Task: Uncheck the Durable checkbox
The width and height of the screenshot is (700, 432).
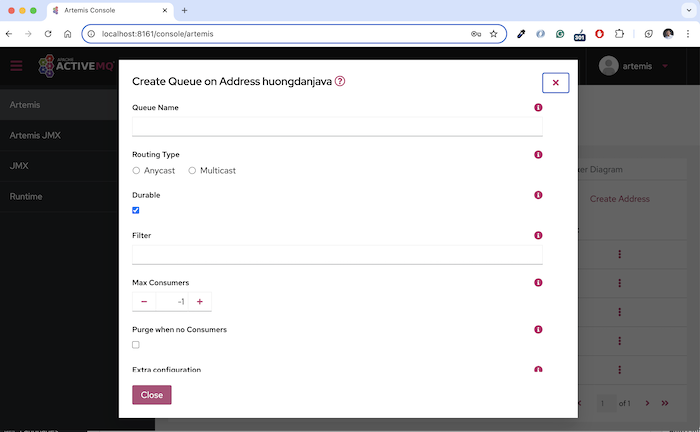Action: click(136, 210)
